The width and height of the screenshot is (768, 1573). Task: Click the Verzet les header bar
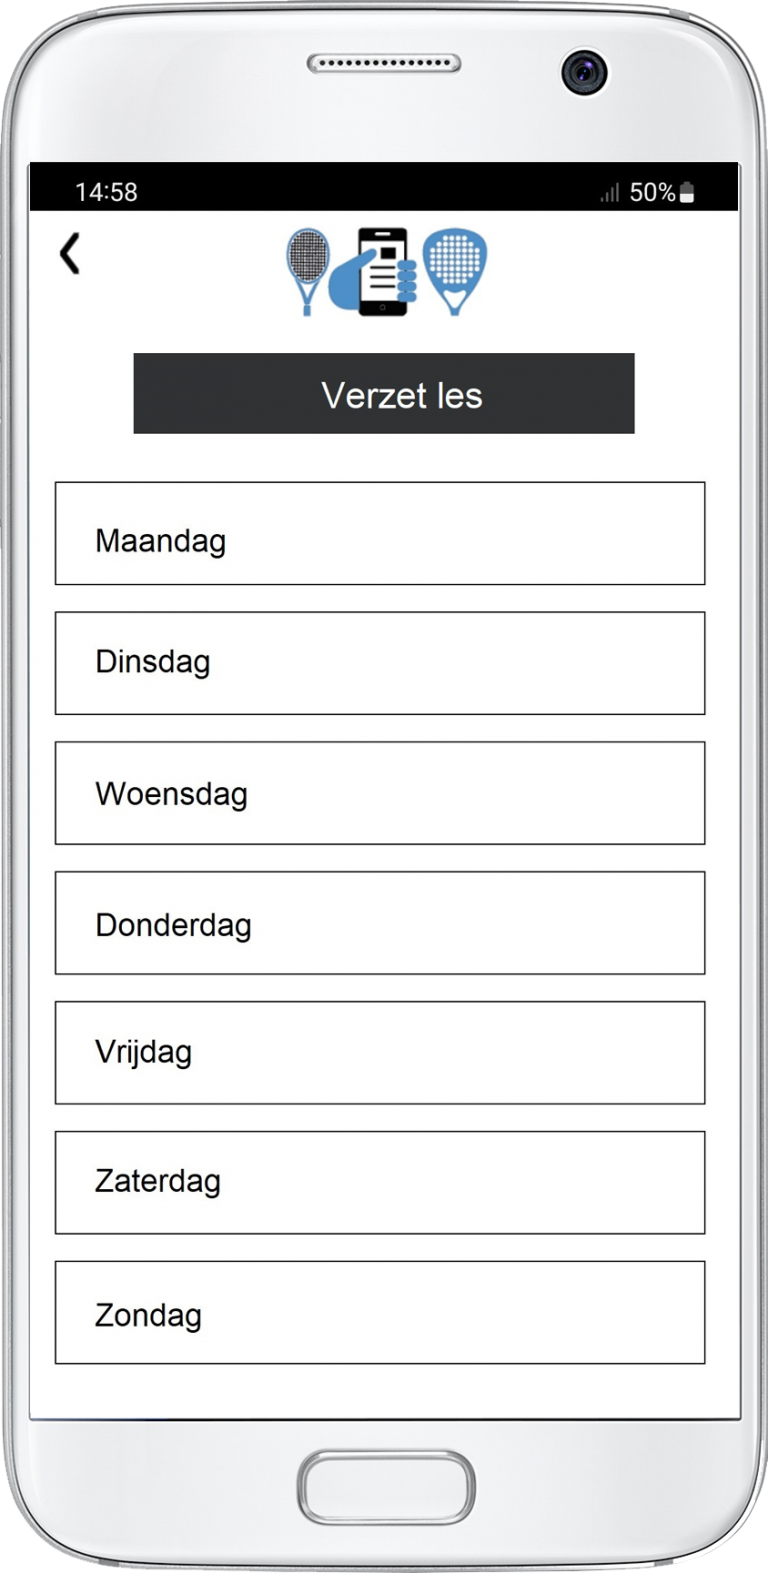(384, 394)
